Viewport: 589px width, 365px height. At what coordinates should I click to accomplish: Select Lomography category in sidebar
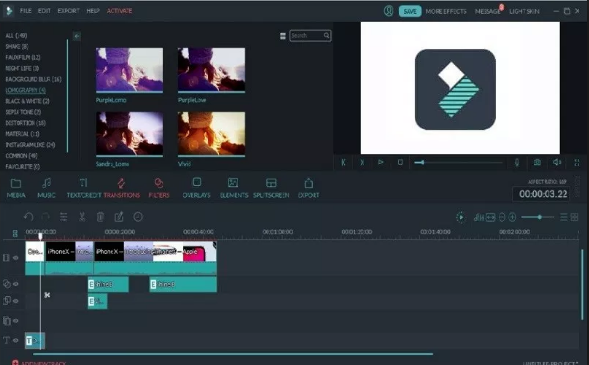pos(26,90)
